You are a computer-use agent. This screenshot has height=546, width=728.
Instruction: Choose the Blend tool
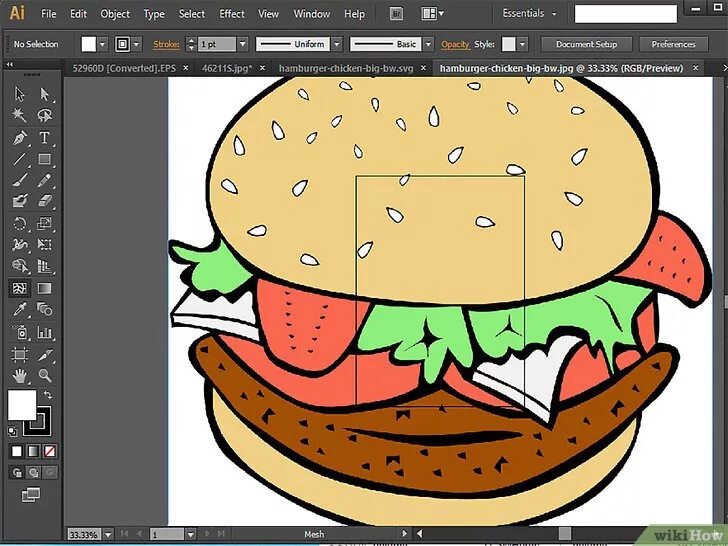tap(45, 309)
